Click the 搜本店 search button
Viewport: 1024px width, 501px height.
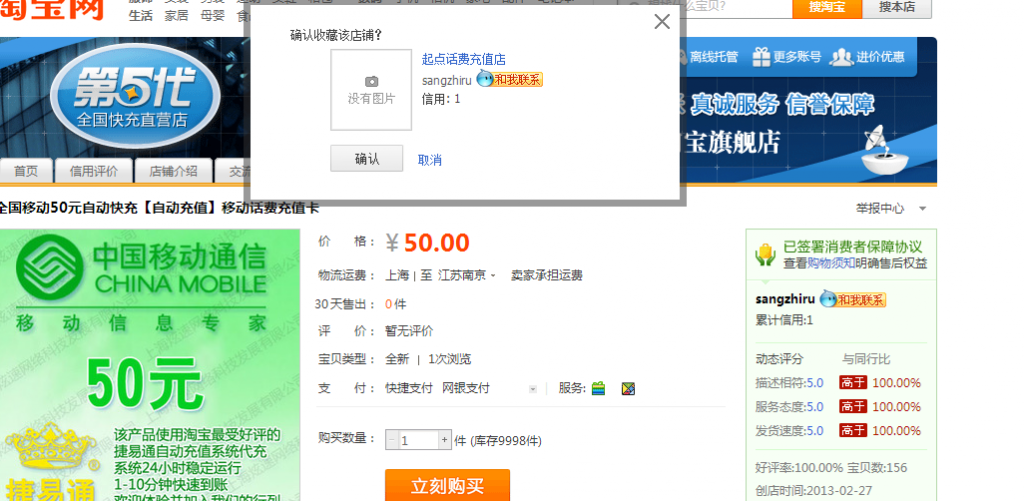(897, 8)
